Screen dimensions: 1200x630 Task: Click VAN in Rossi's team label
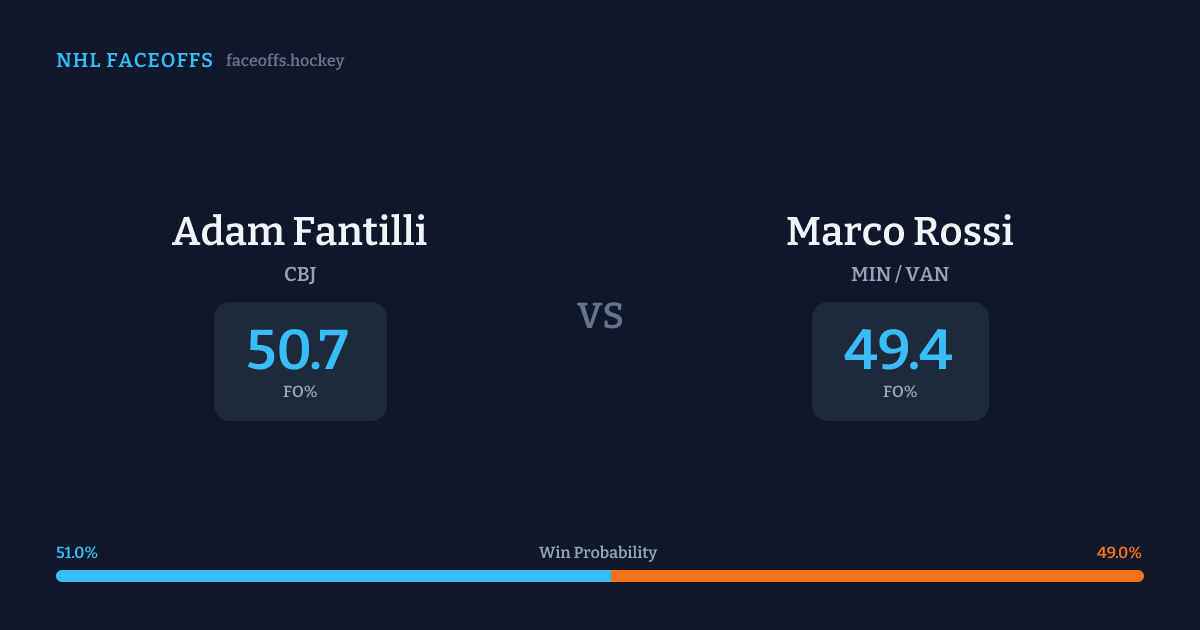(927, 273)
